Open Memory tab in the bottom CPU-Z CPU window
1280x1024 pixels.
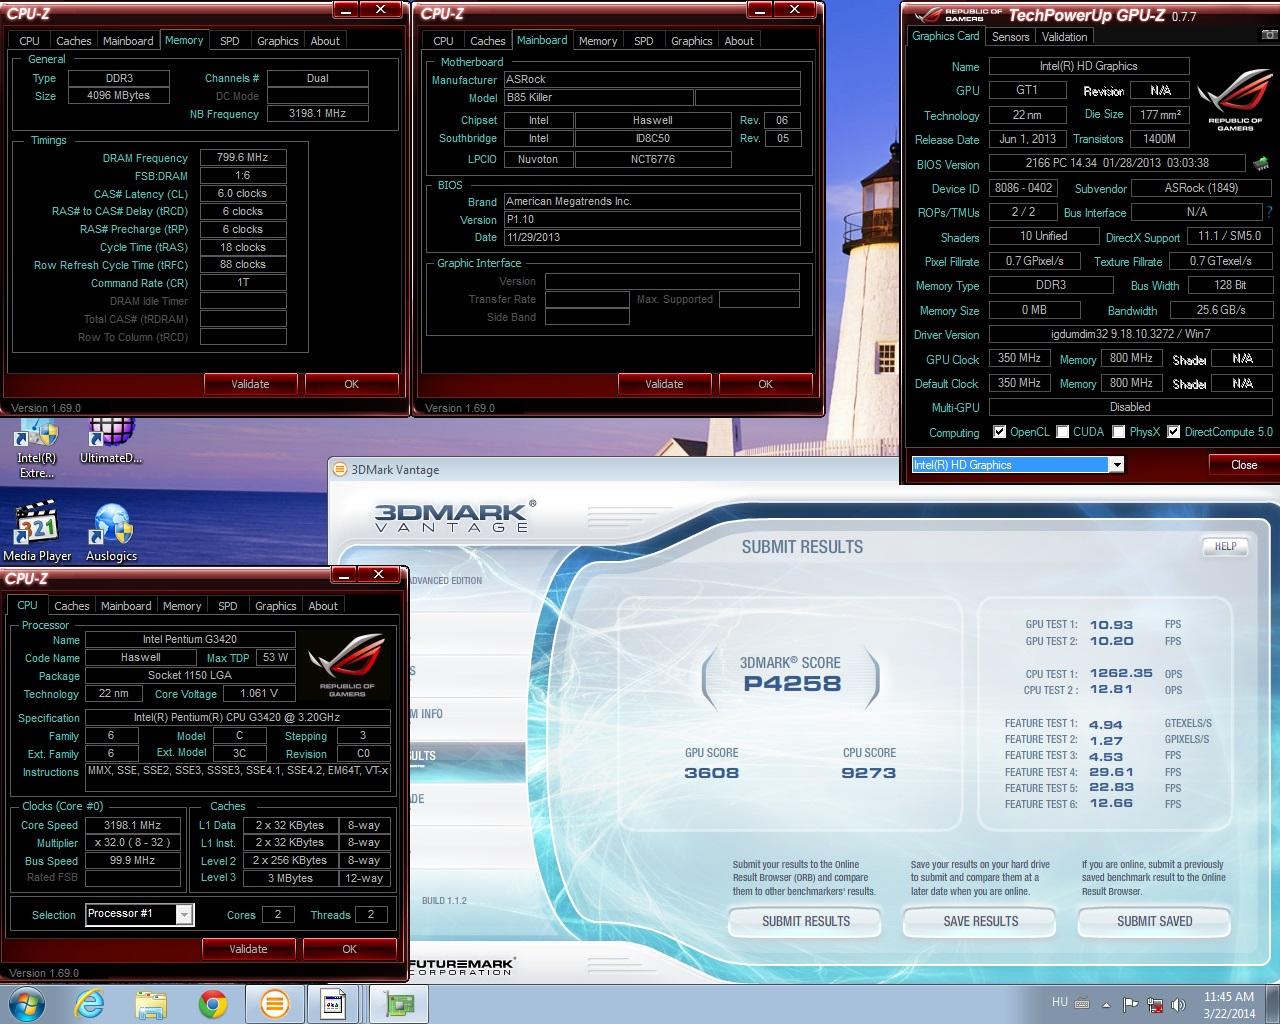click(x=182, y=606)
